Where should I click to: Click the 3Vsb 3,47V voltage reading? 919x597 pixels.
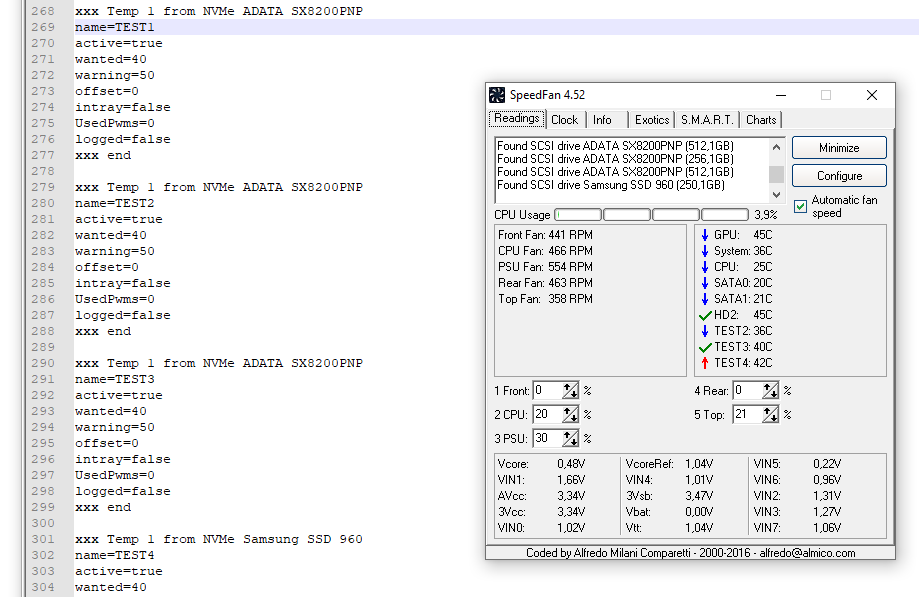pyautogui.click(x=669, y=496)
